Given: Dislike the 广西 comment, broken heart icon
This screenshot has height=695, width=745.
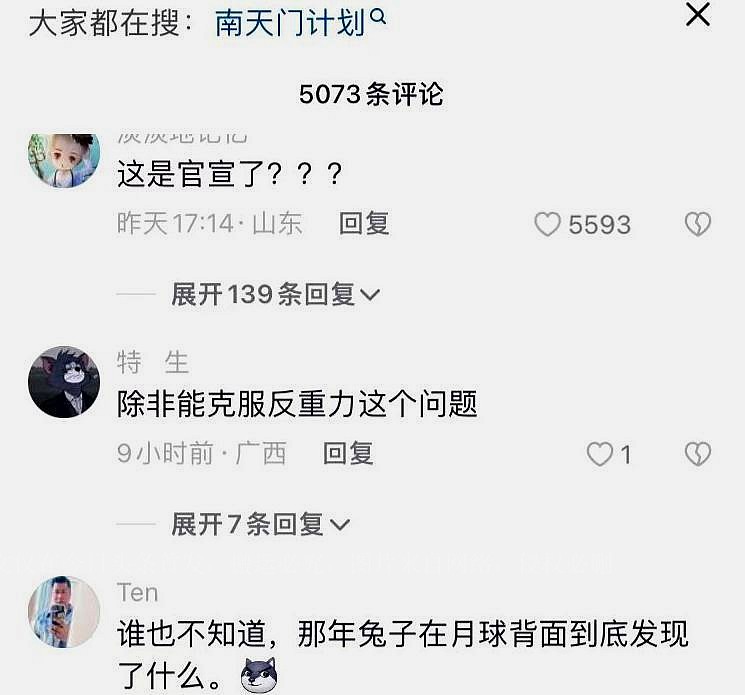Looking at the screenshot, I should coord(697,454).
